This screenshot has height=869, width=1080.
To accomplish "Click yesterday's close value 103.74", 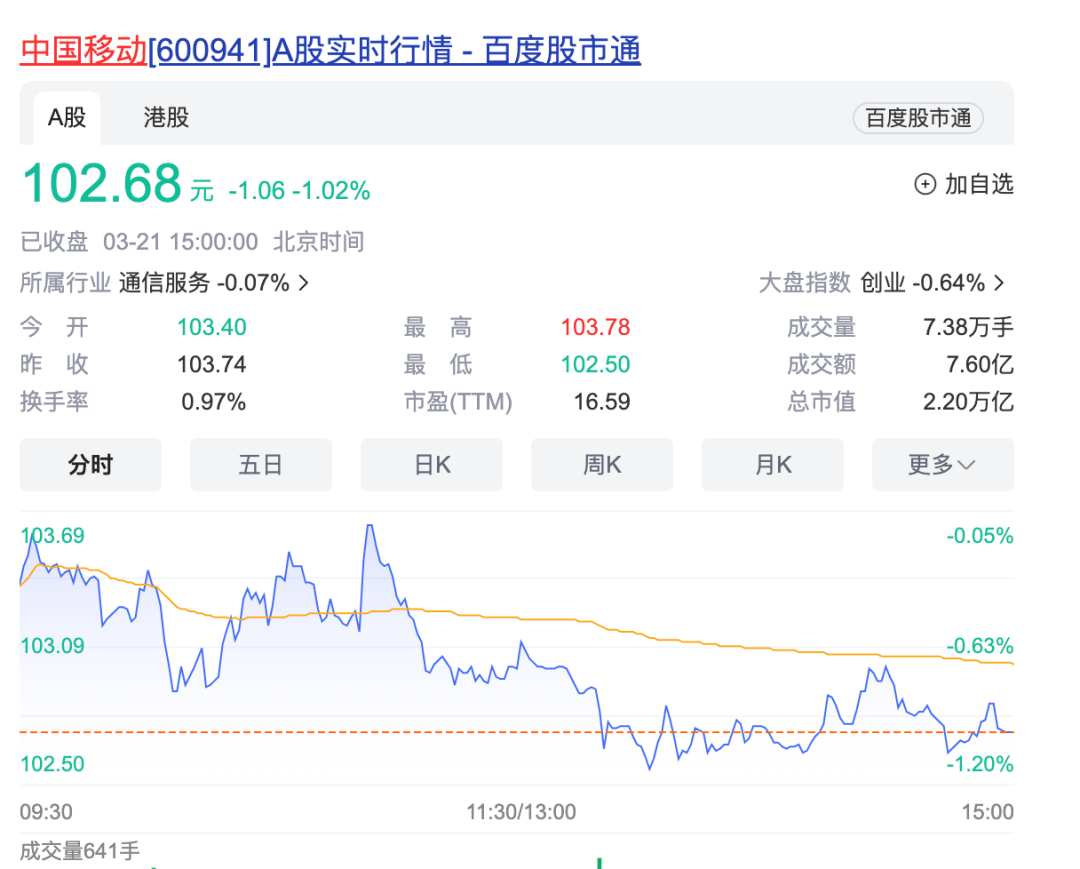I will tap(212, 364).
